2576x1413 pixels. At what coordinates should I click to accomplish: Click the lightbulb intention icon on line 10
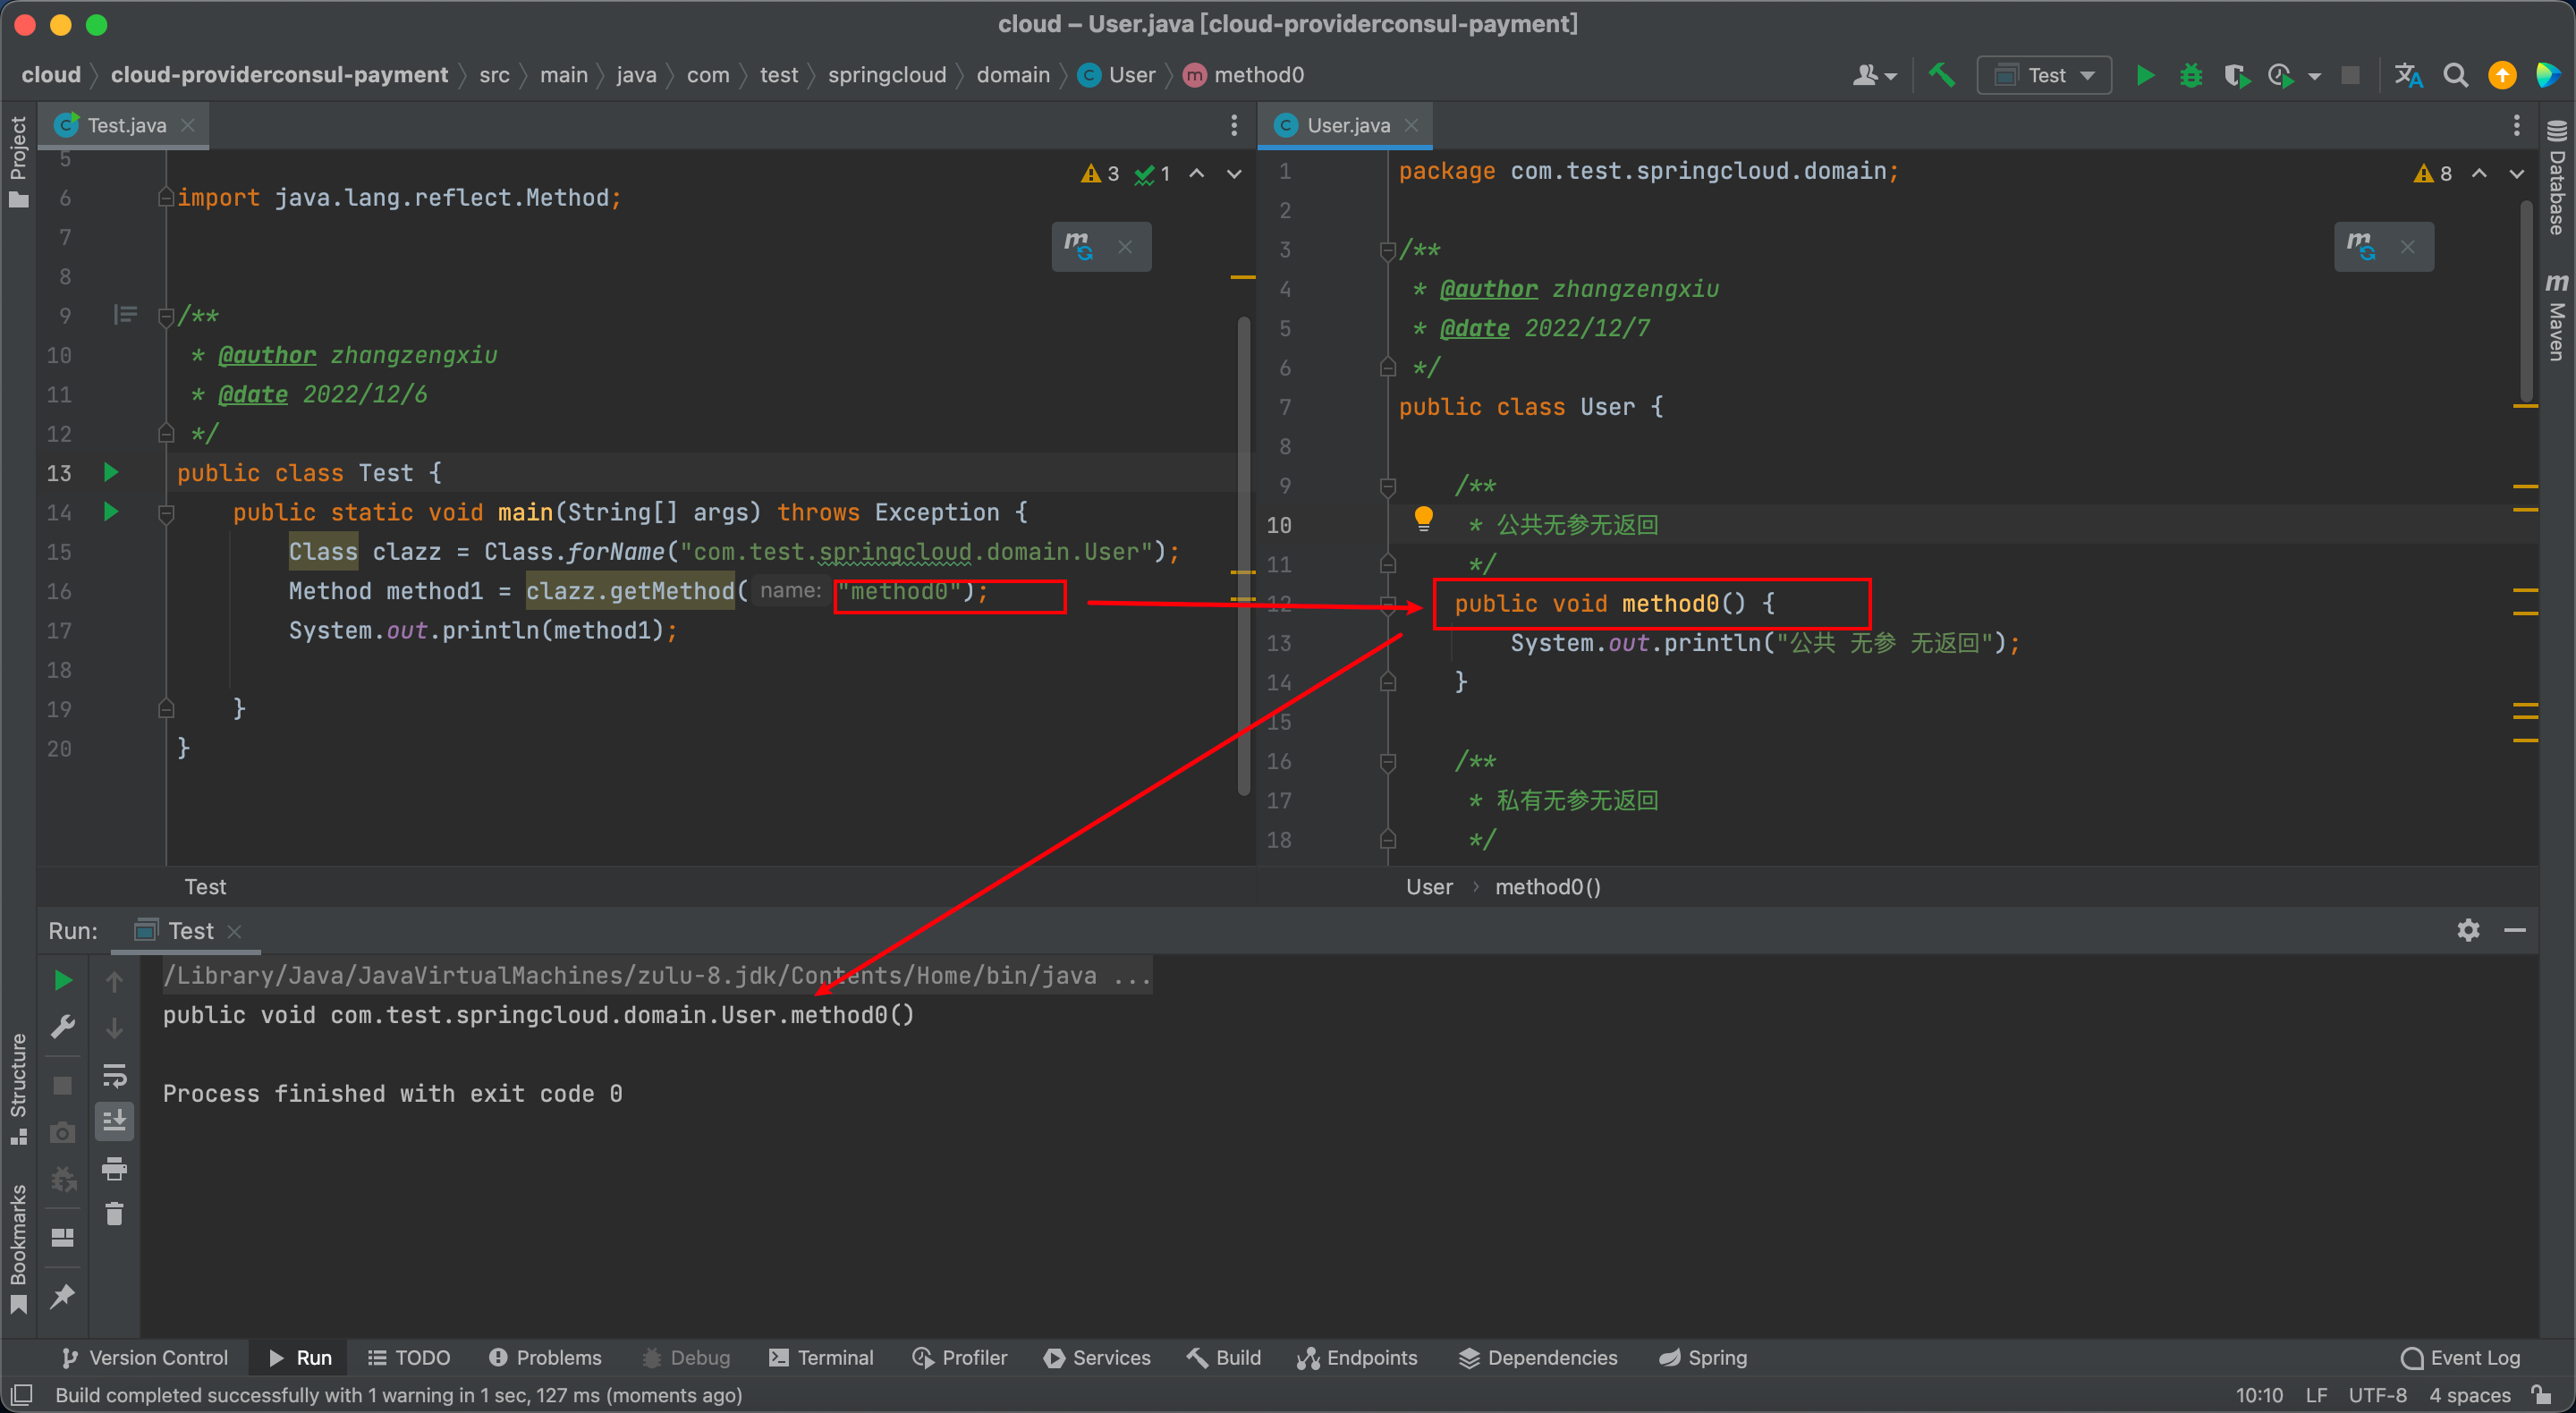(1423, 517)
